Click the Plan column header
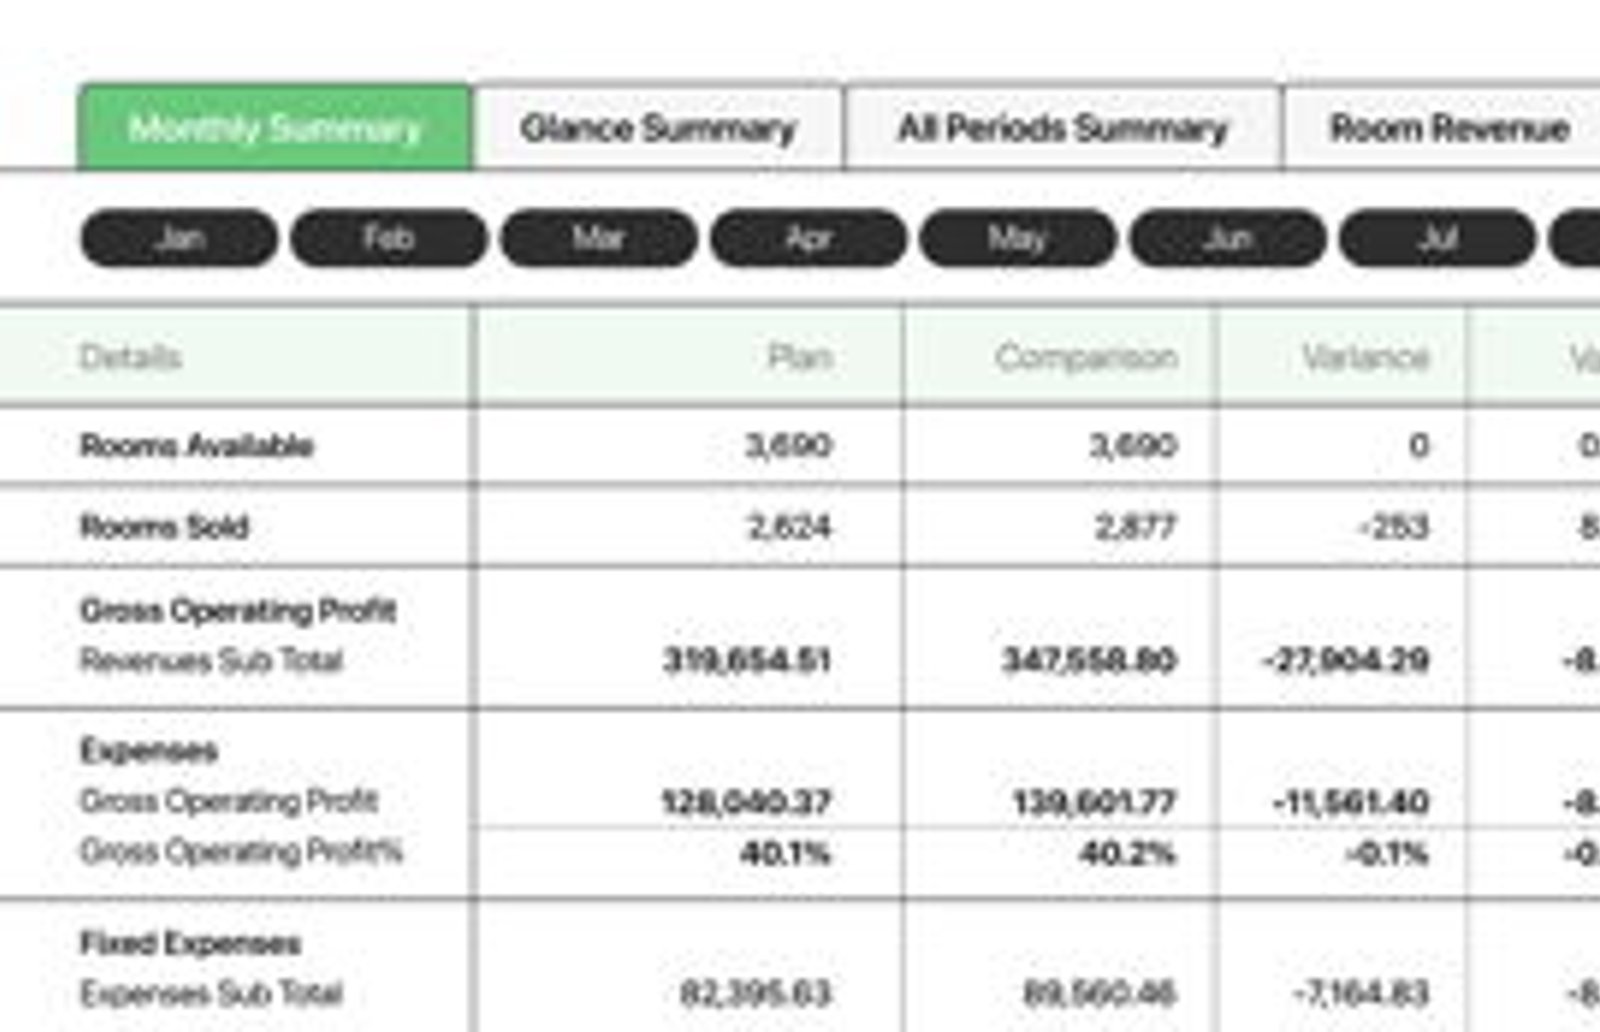Image resolution: width=1600 pixels, height=1032 pixels. [800, 357]
